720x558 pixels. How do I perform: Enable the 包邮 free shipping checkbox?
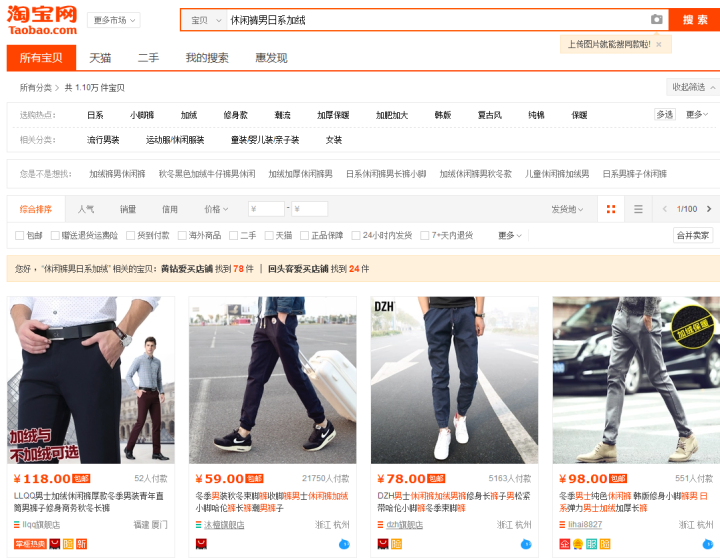pyautogui.click(x=20, y=236)
